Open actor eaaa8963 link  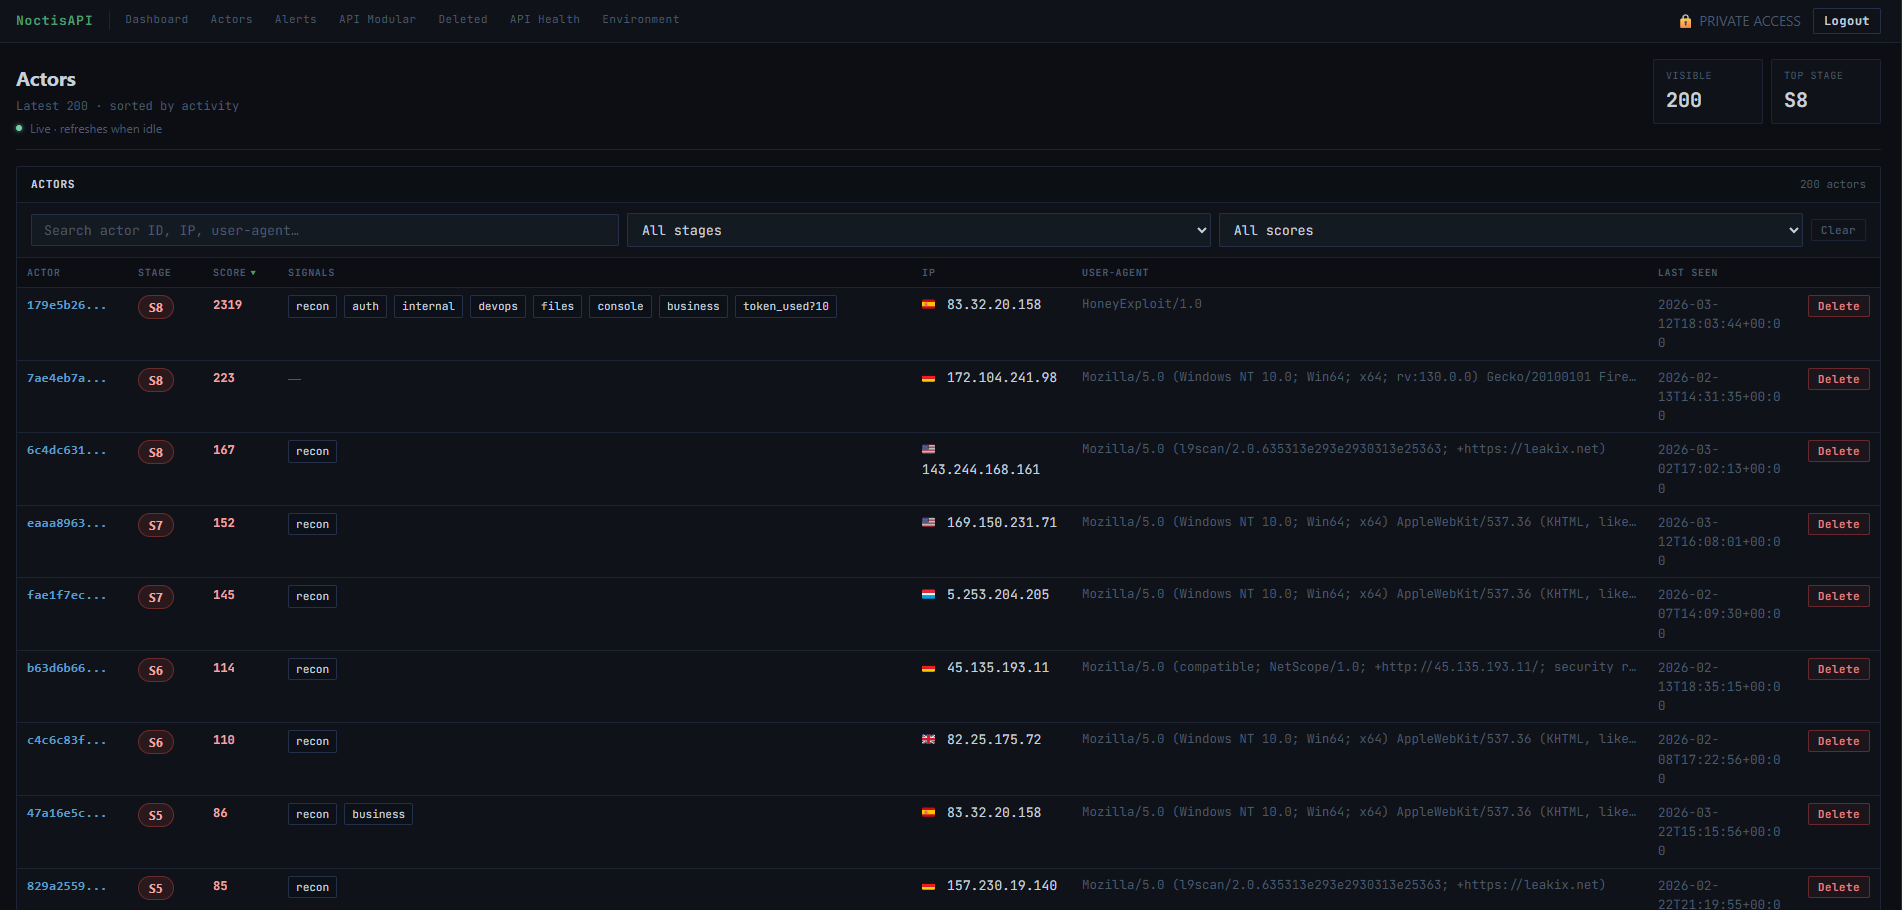[66, 523]
